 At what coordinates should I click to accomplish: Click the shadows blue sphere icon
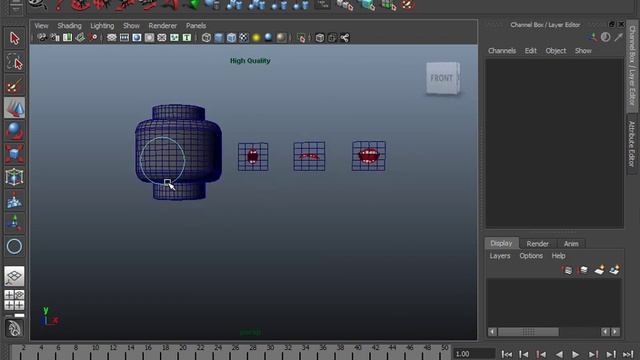[269, 38]
